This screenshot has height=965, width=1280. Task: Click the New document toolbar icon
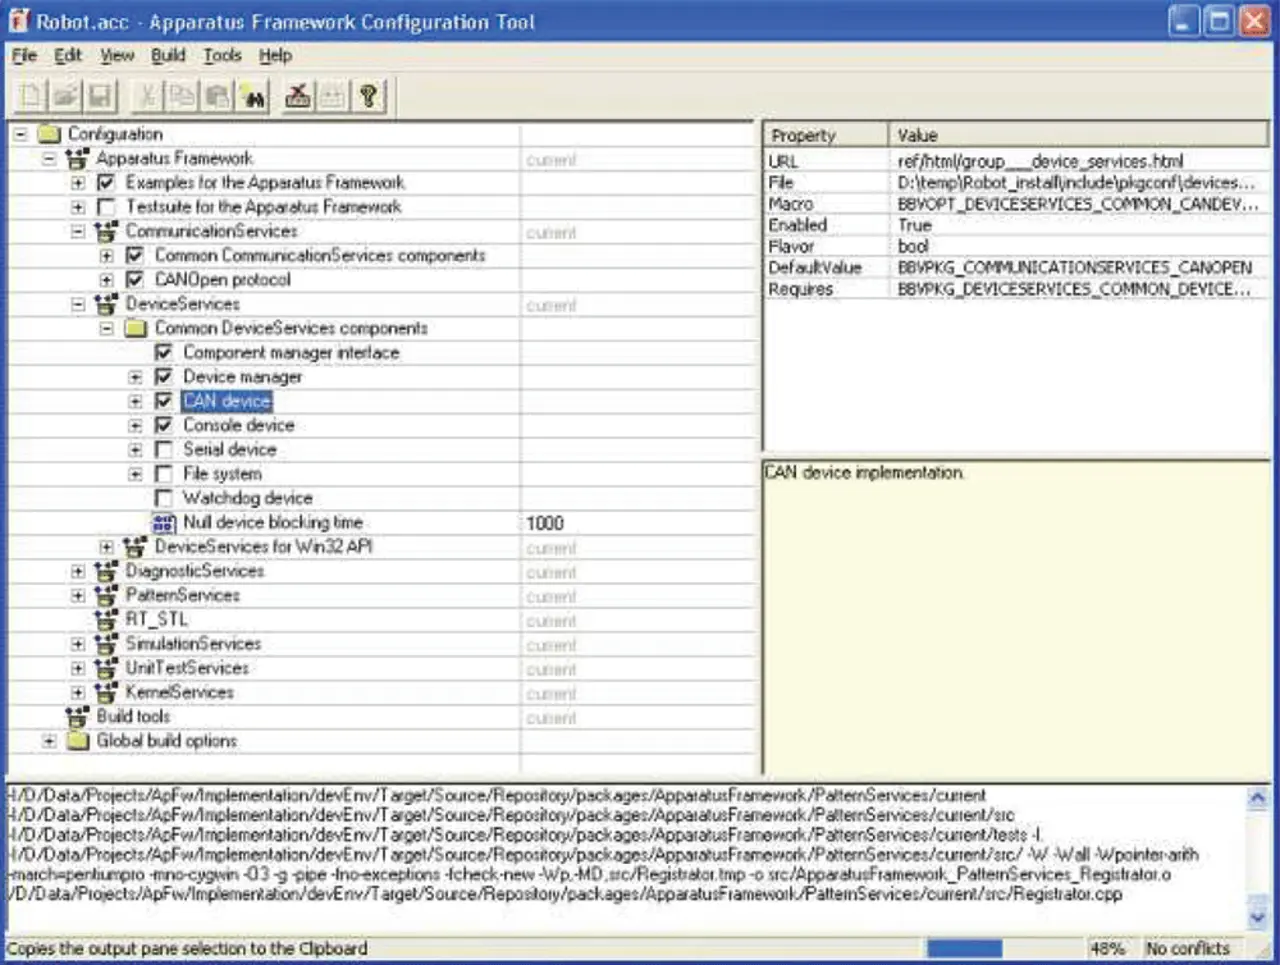click(31, 96)
